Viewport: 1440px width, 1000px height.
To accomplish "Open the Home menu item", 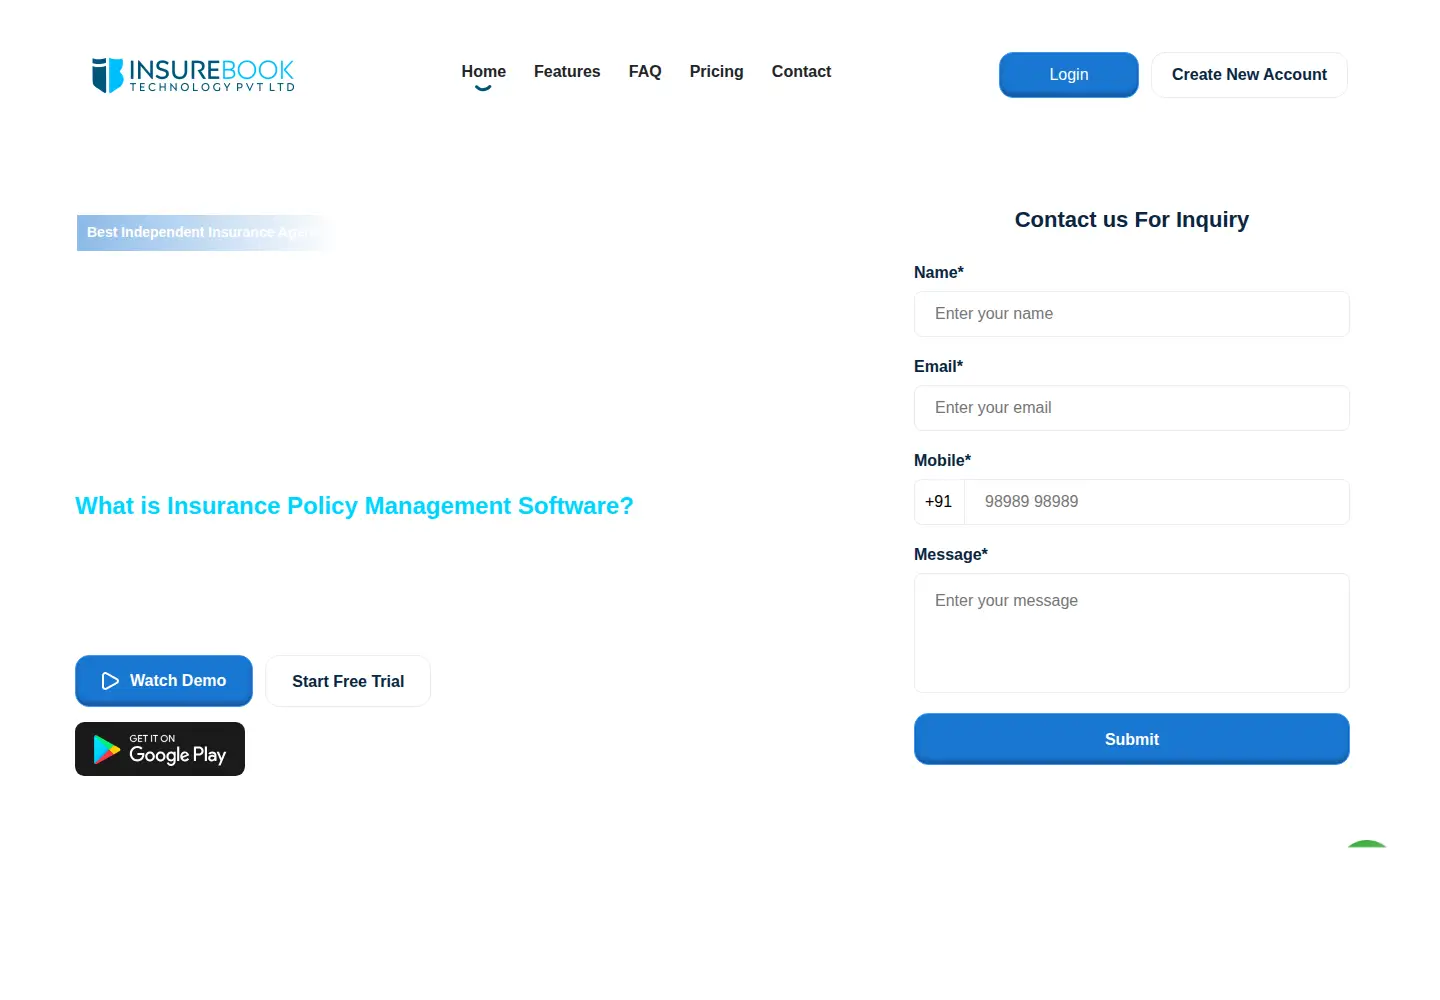I will coord(483,72).
